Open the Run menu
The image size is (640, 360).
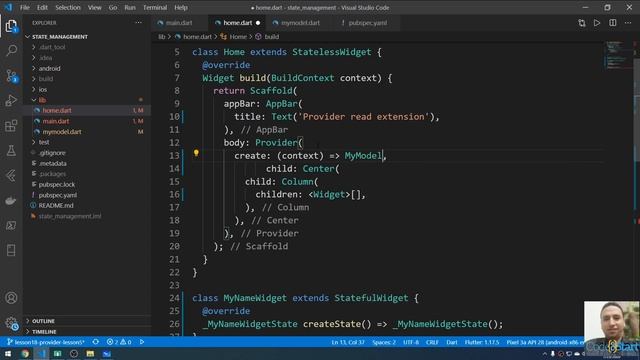pos(130,7)
